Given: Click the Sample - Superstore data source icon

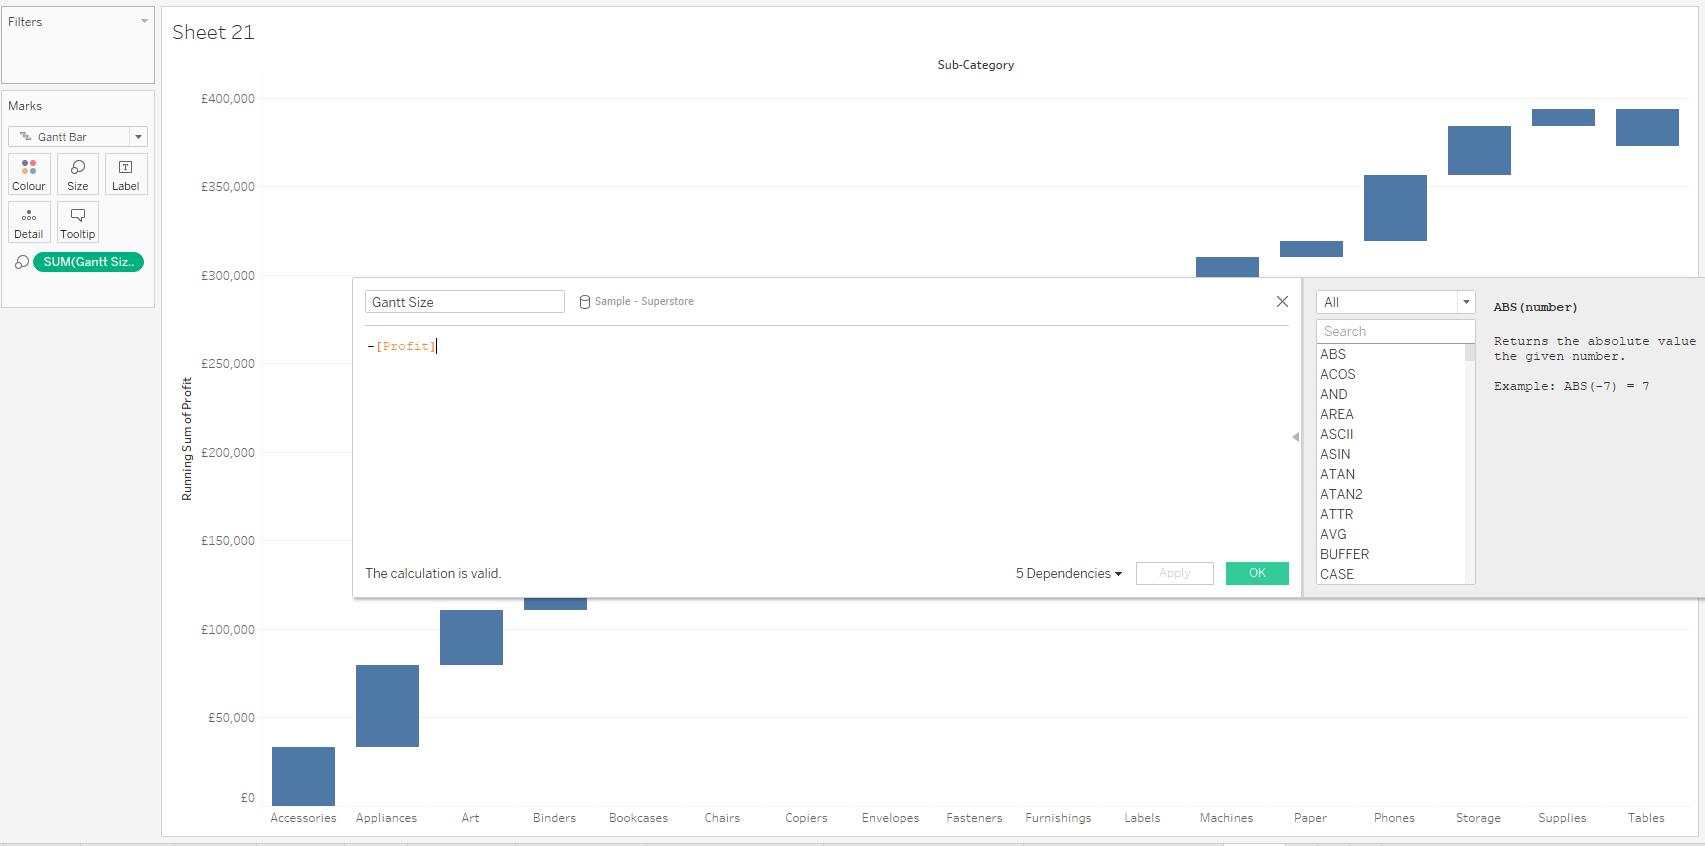Looking at the screenshot, I should pos(585,302).
